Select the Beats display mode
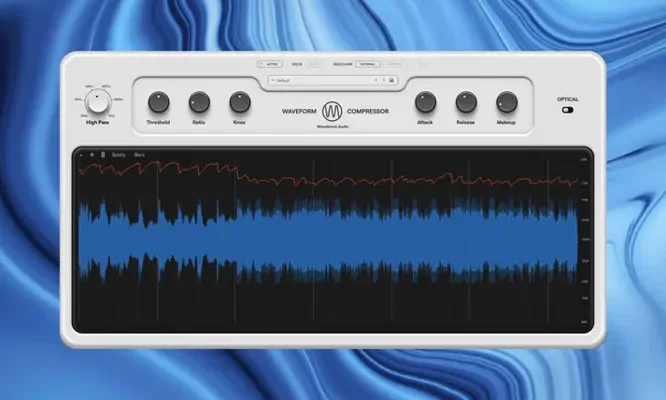This screenshot has width=666, height=400. pos(119,155)
